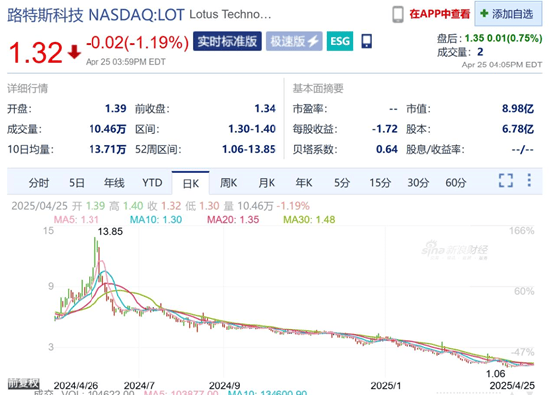Select the 15分 chart tab

point(380,183)
